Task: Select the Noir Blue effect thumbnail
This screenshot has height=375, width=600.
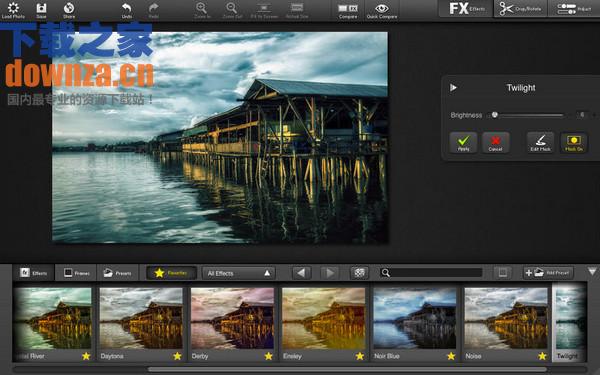Action: pos(414,318)
